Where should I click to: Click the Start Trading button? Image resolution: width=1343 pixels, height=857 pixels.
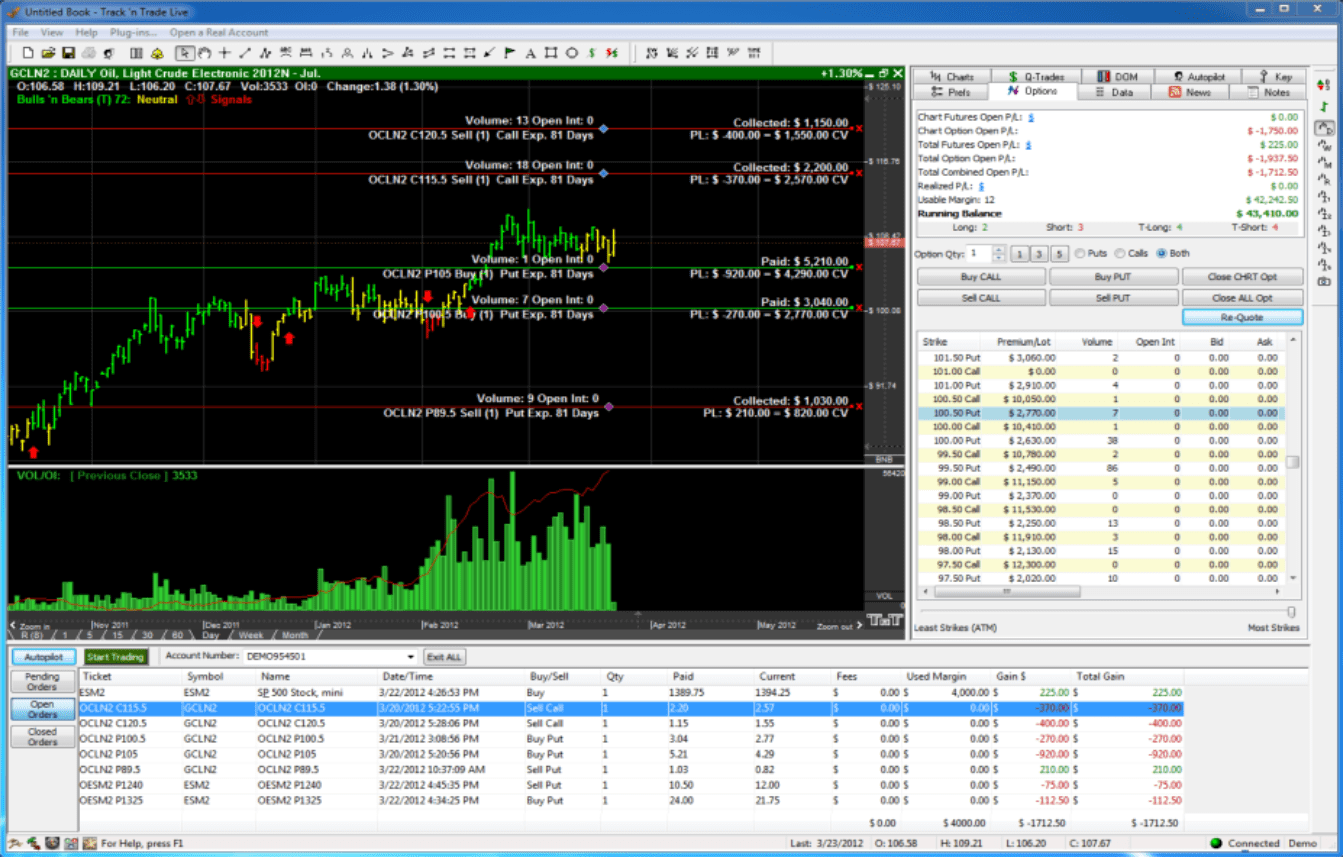(115, 657)
